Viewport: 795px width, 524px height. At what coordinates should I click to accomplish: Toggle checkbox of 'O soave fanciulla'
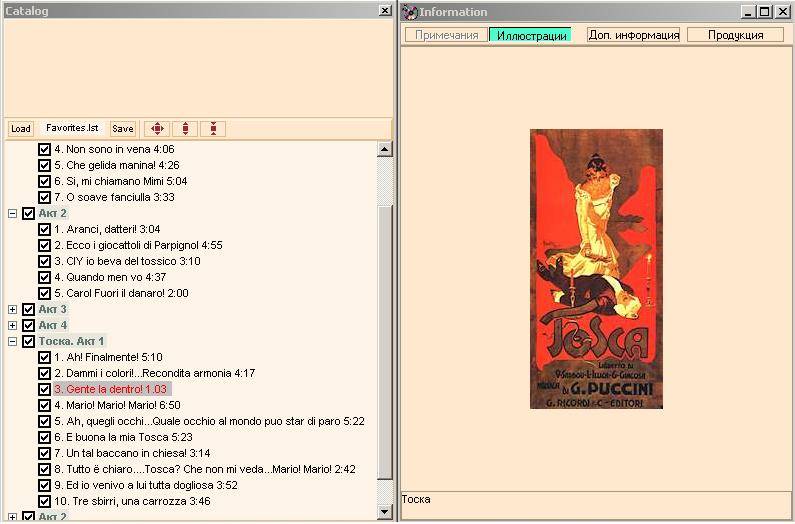click(45, 197)
